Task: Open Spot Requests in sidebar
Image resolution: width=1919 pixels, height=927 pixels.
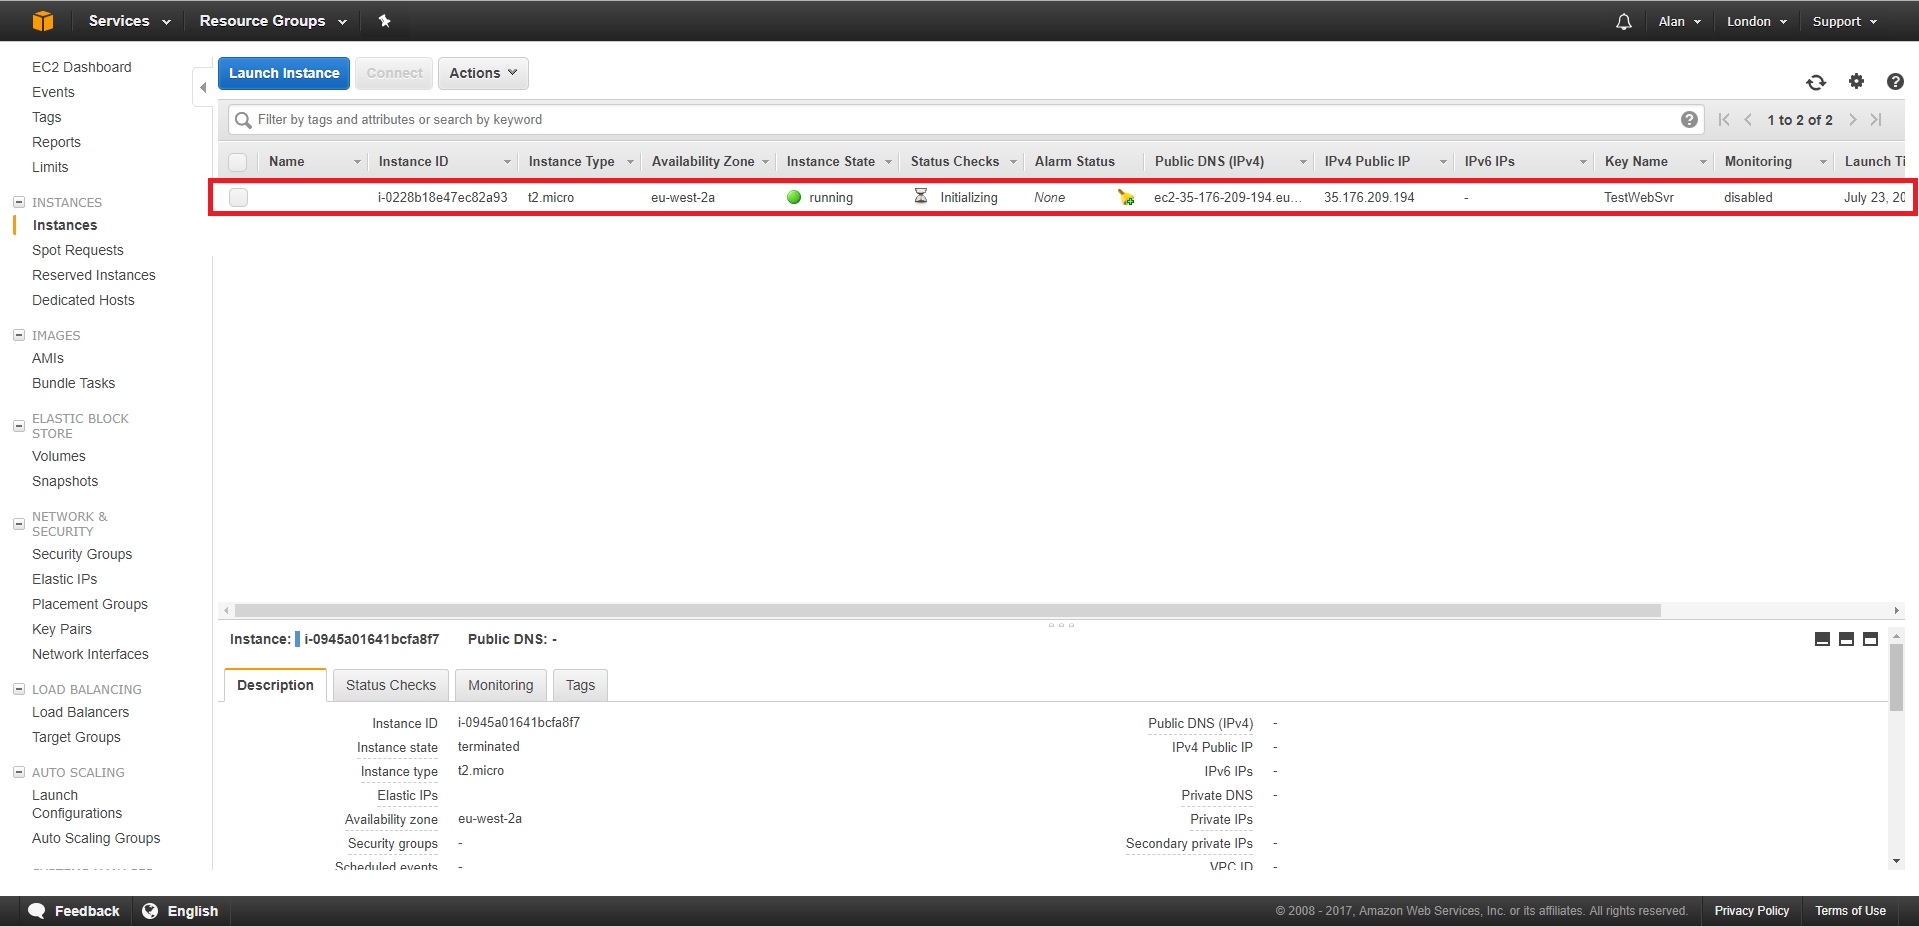Action: [x=78, y=250]
